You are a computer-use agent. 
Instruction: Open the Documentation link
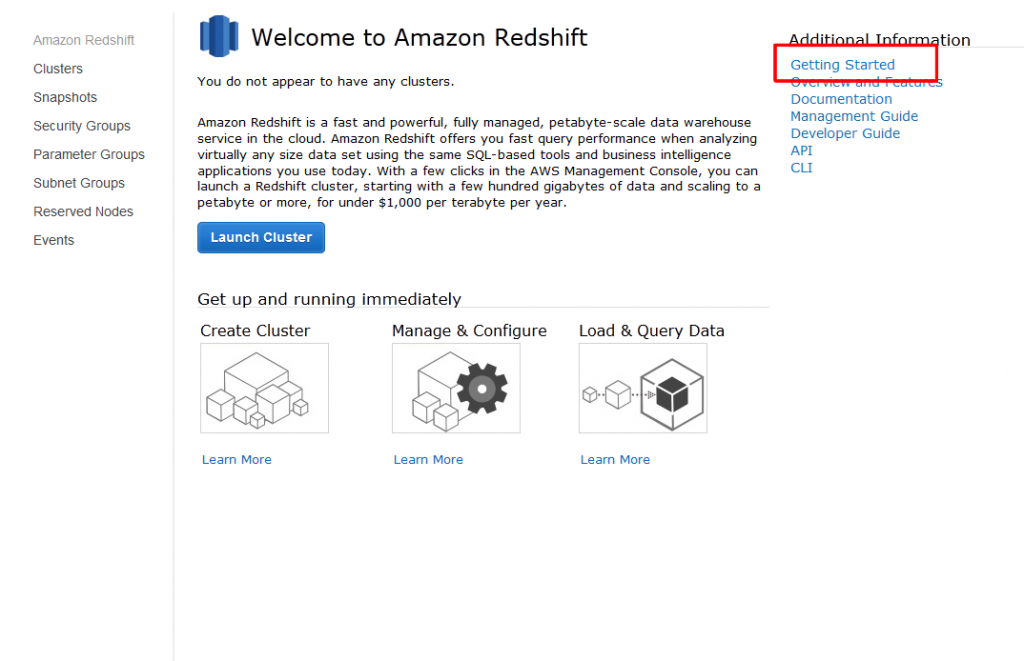[841, 99]
